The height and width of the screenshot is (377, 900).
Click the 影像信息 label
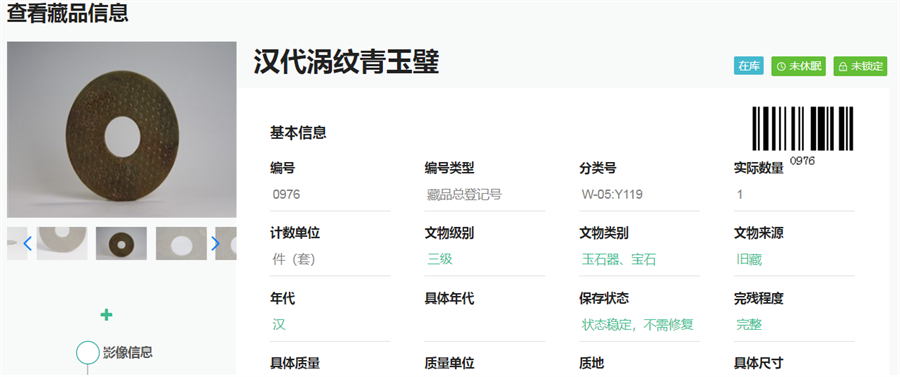point(128,352)
